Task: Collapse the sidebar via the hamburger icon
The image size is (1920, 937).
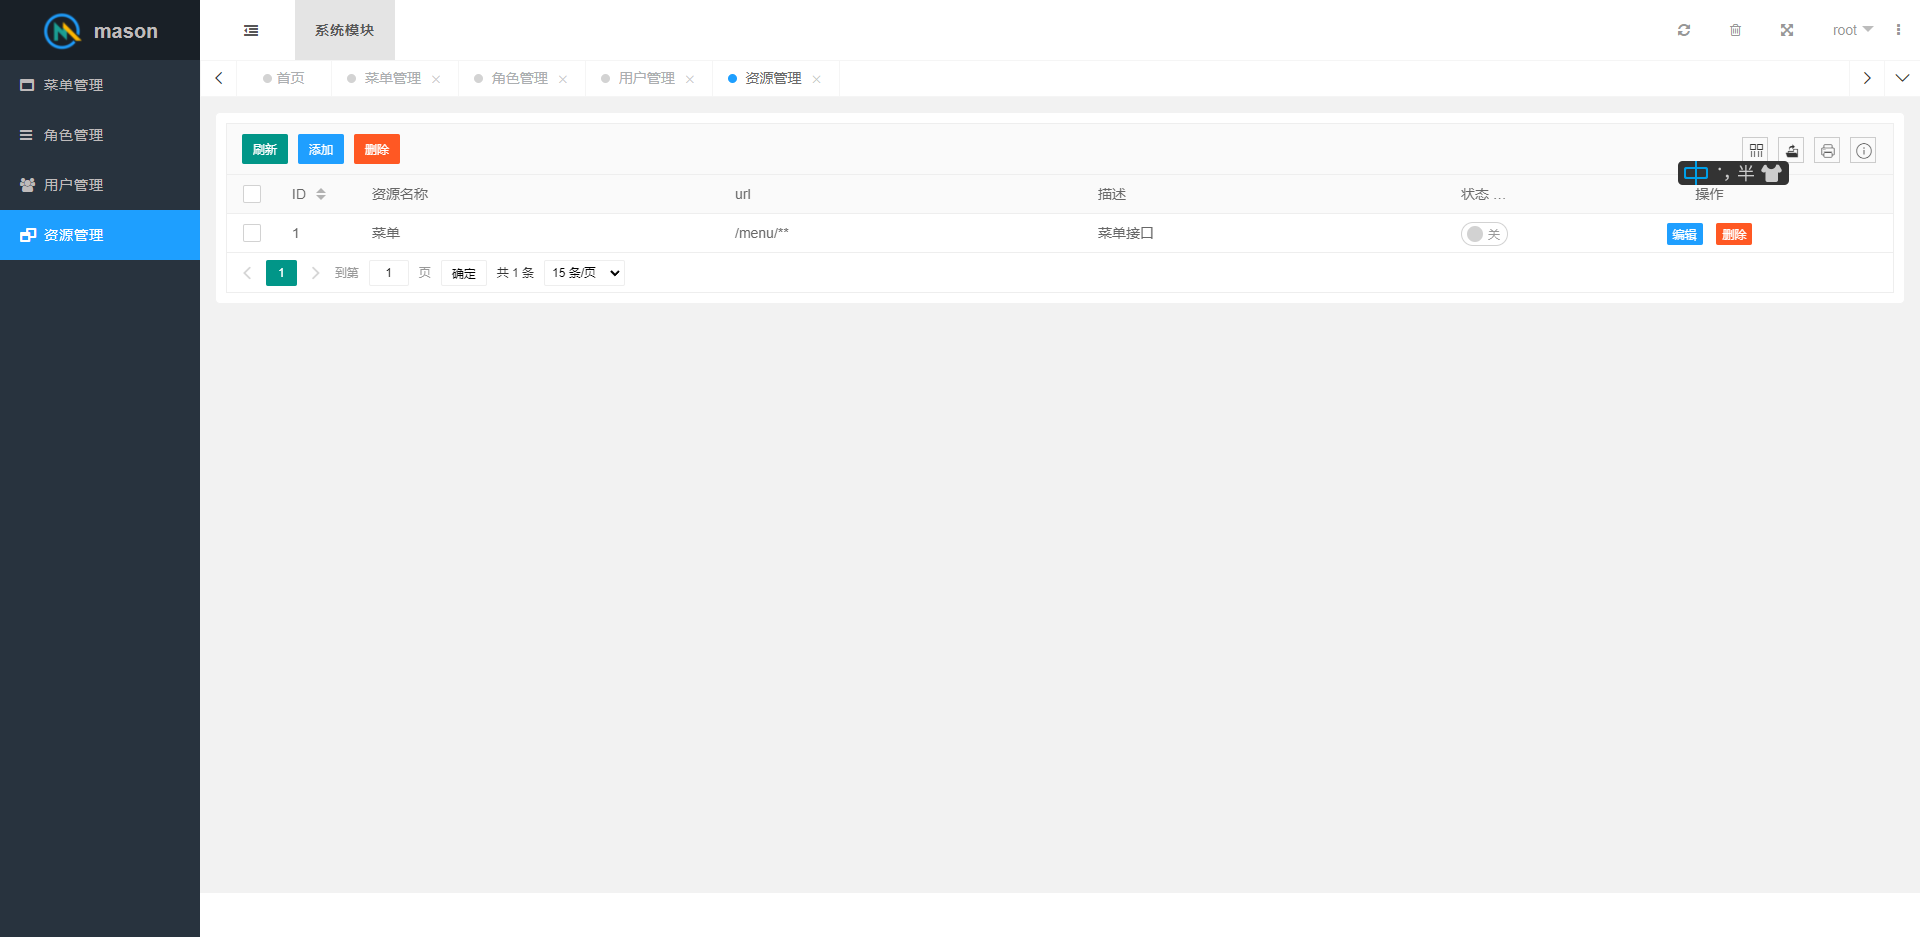Action: point(250,30)
